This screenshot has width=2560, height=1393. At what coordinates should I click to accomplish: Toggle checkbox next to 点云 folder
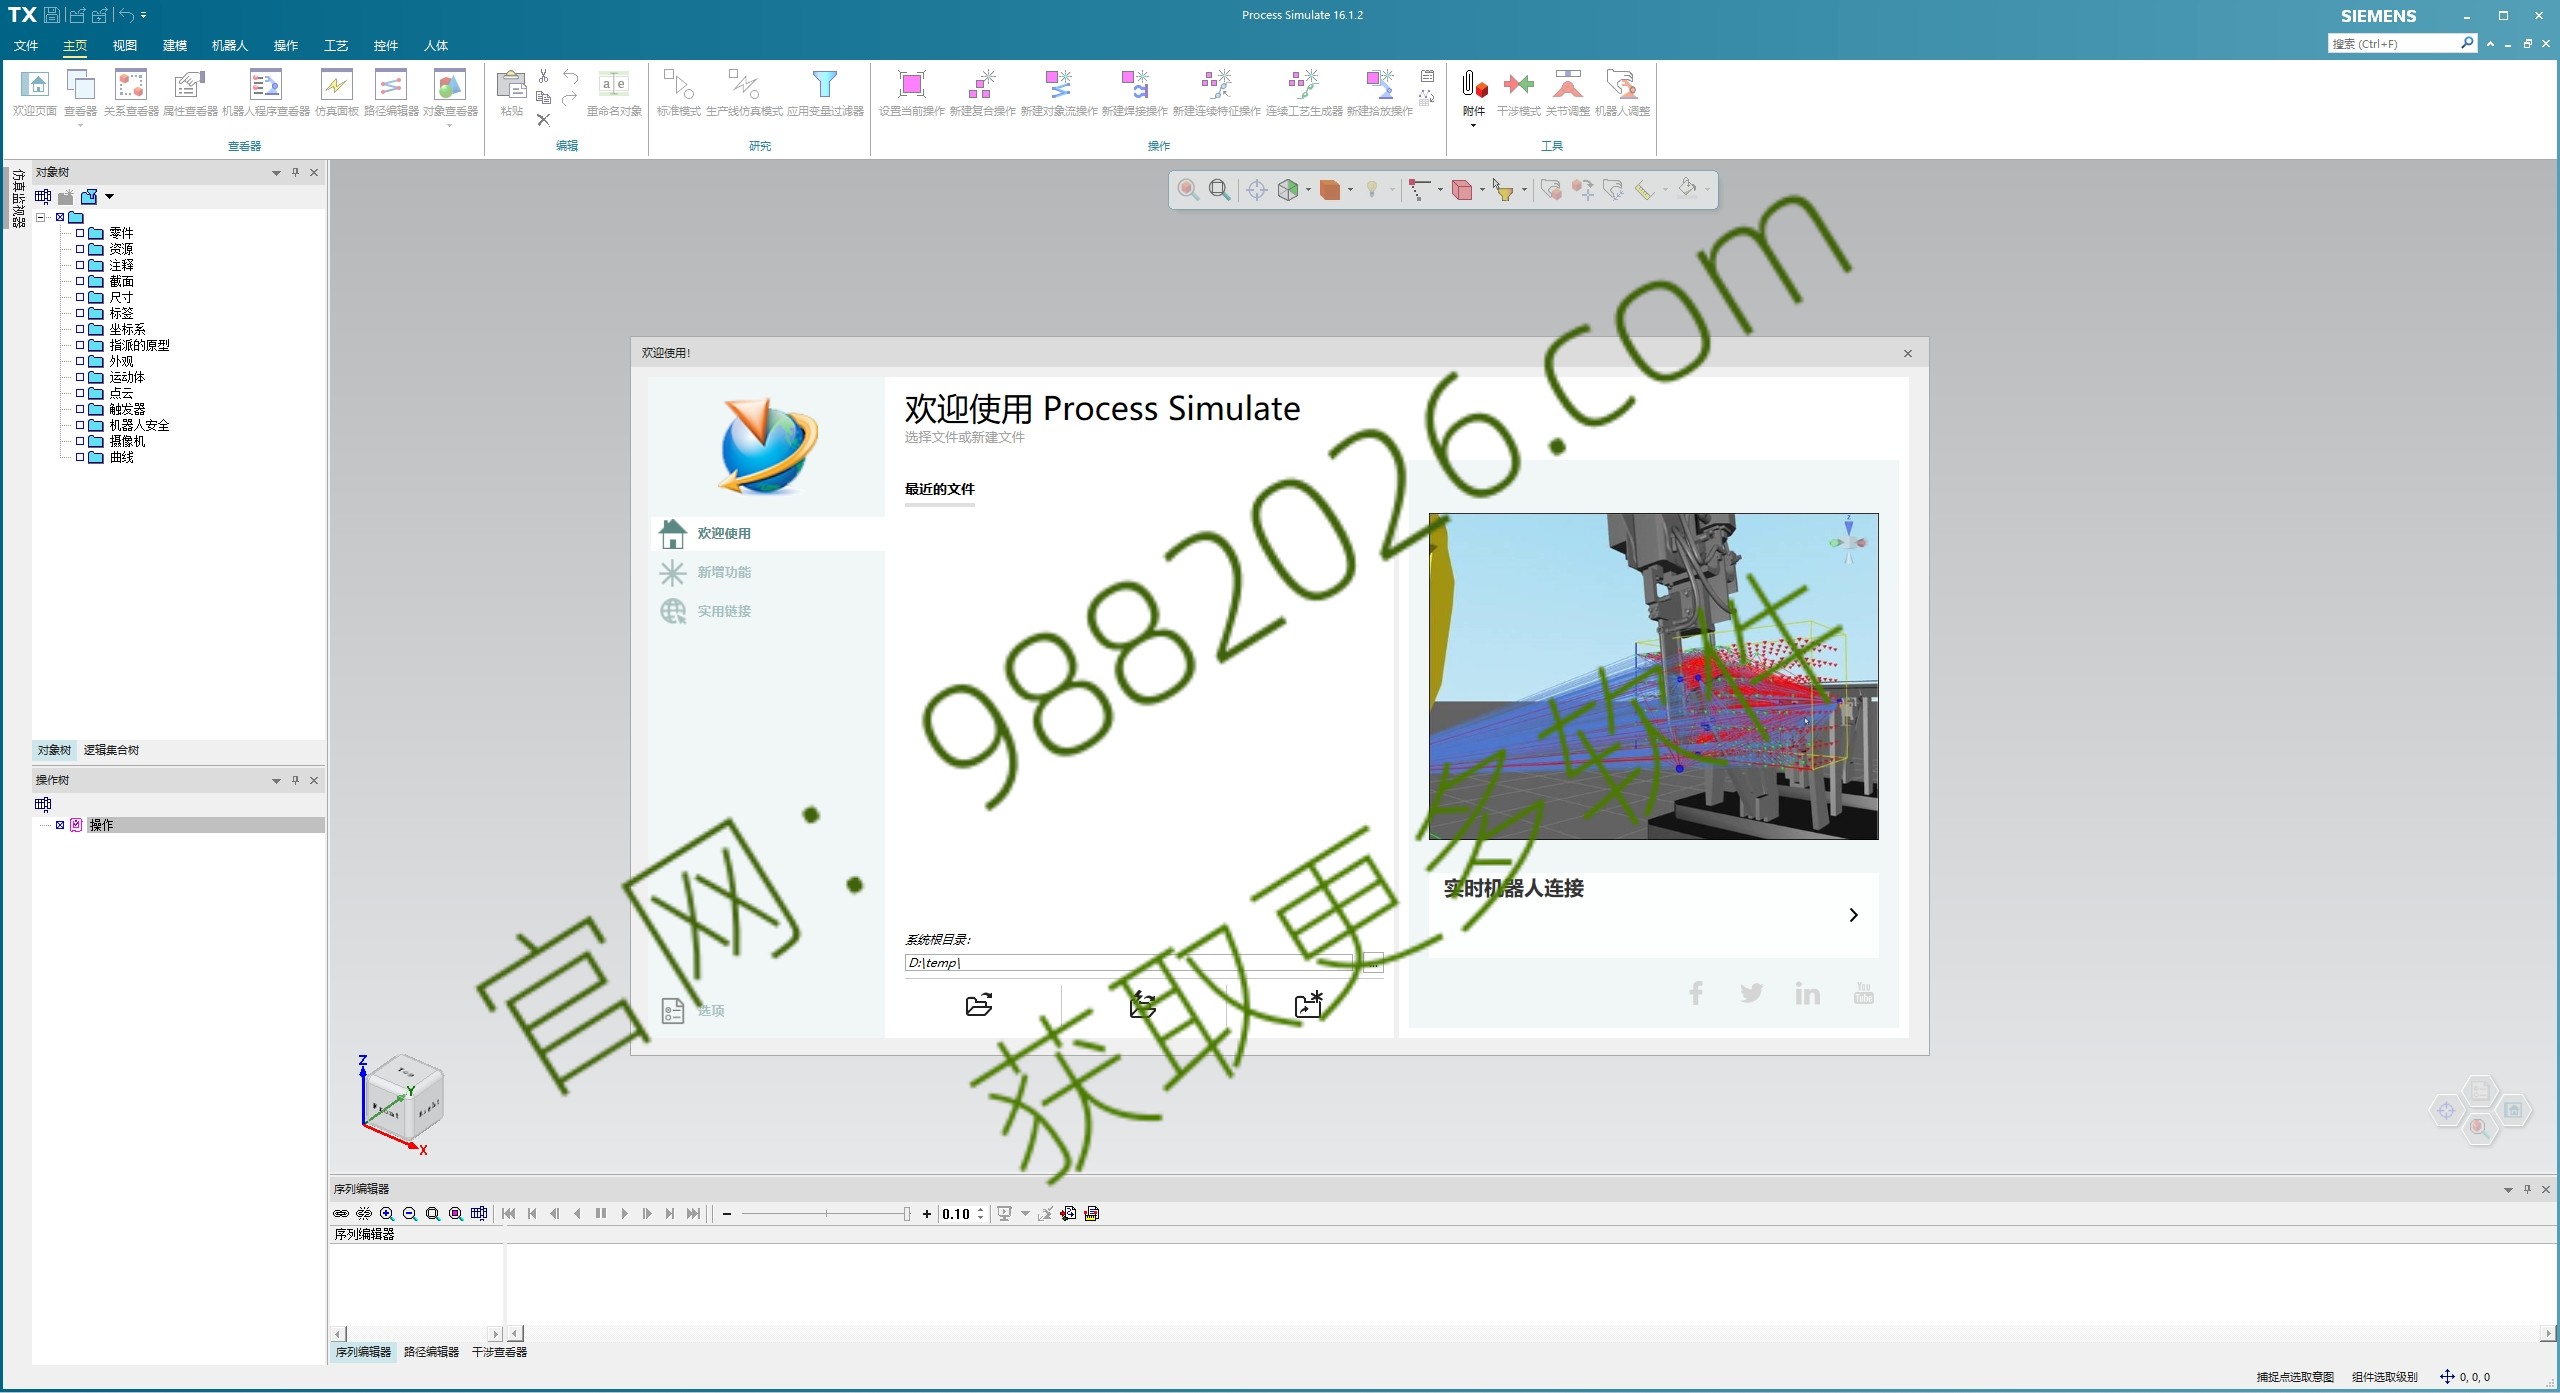tap(80, 393)
